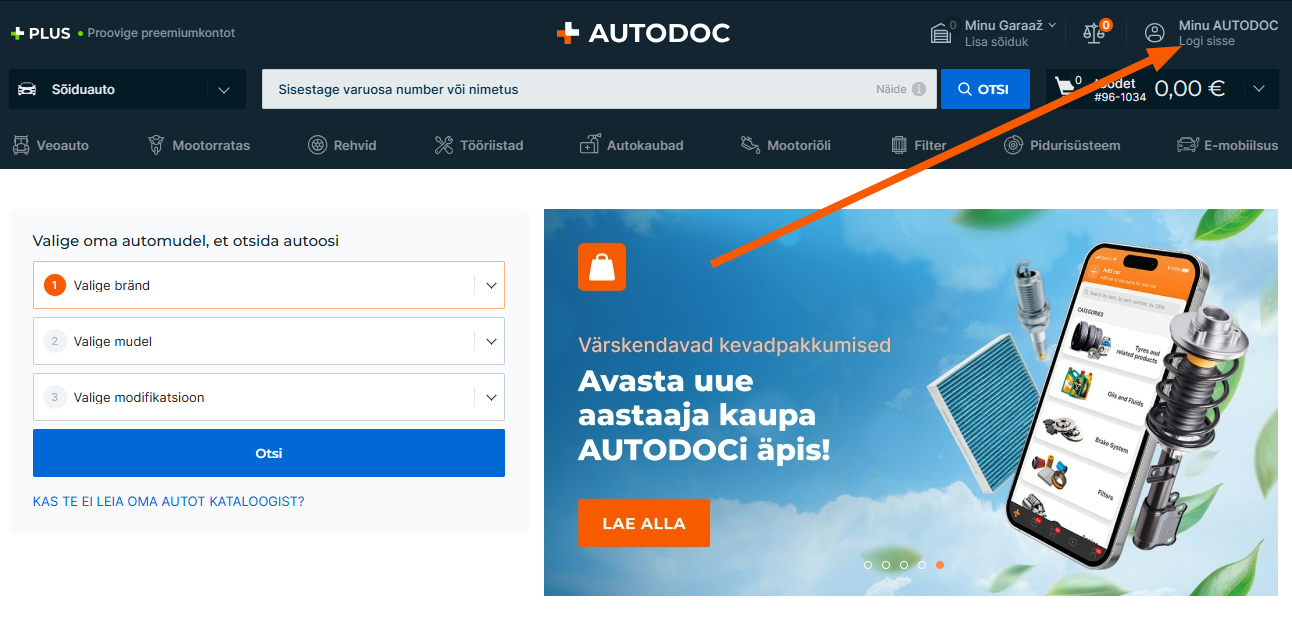The height and width of the screenshot is (628, 1292).
Task: Select the second banner carousel dot
Action: pyautogui.click(x=886, y=565)
